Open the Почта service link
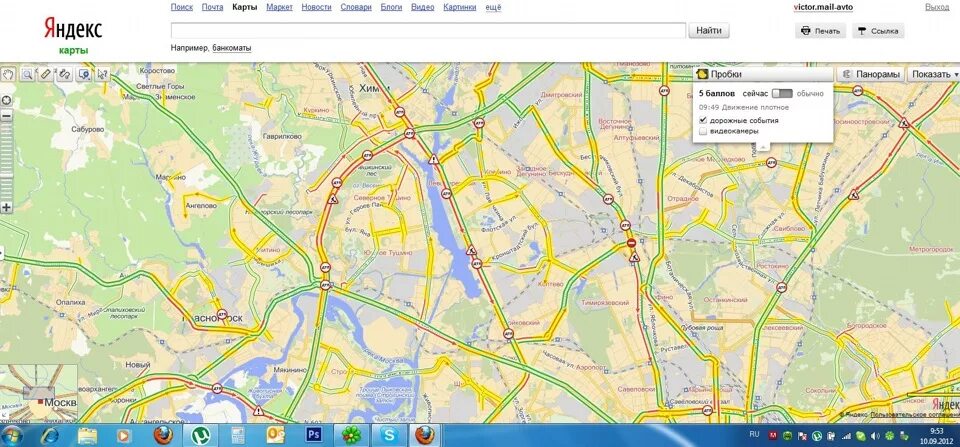Screen dimensions: 960x447 coord(212,7)
